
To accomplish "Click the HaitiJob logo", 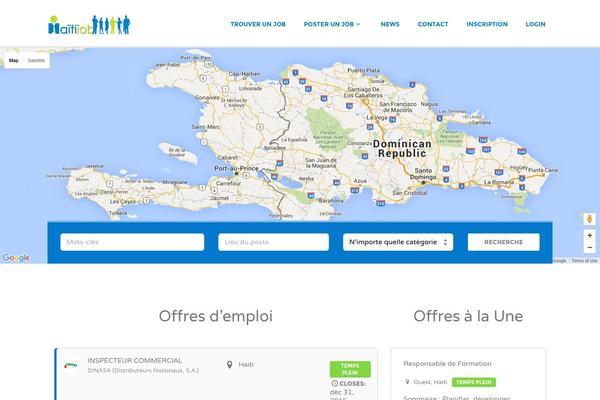I will click(x=89, y=25).
